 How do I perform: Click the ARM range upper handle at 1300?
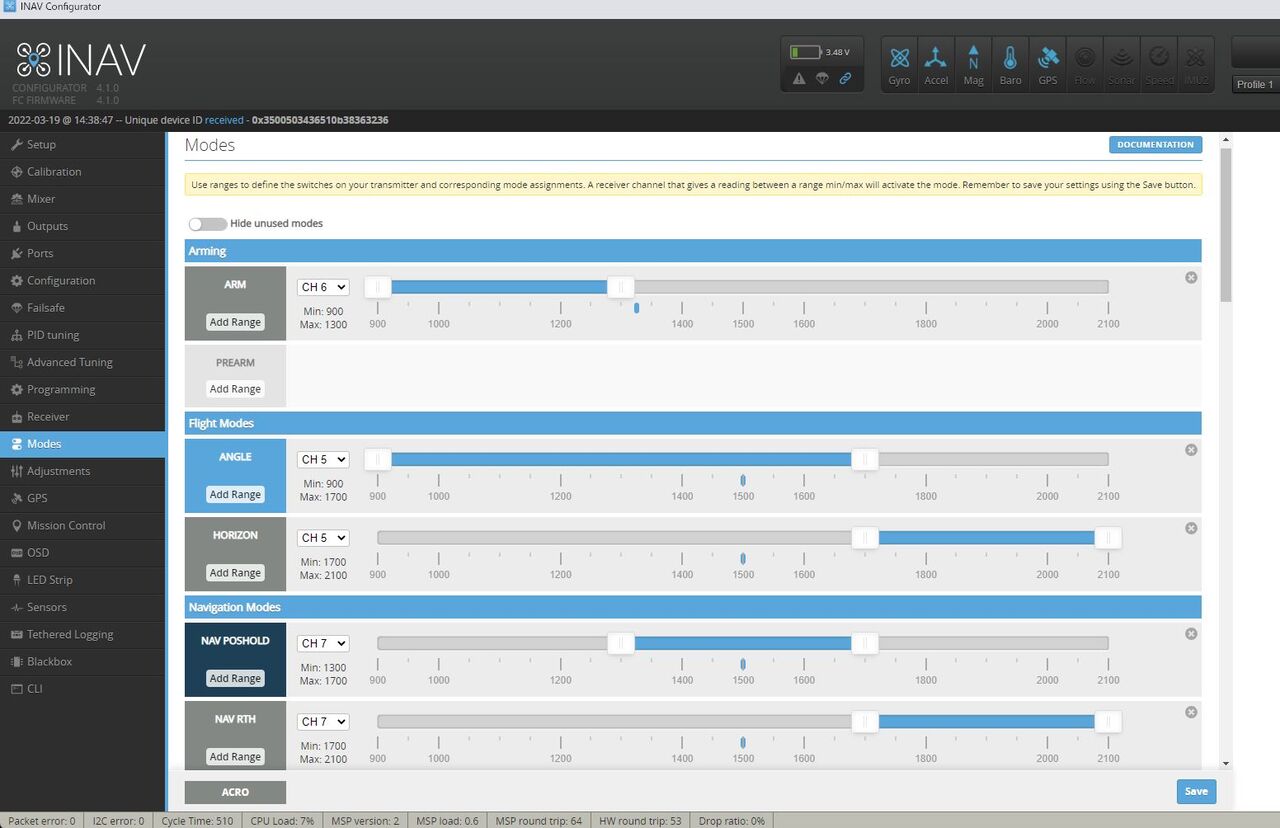pyautogui.click(x=621, y=287)
